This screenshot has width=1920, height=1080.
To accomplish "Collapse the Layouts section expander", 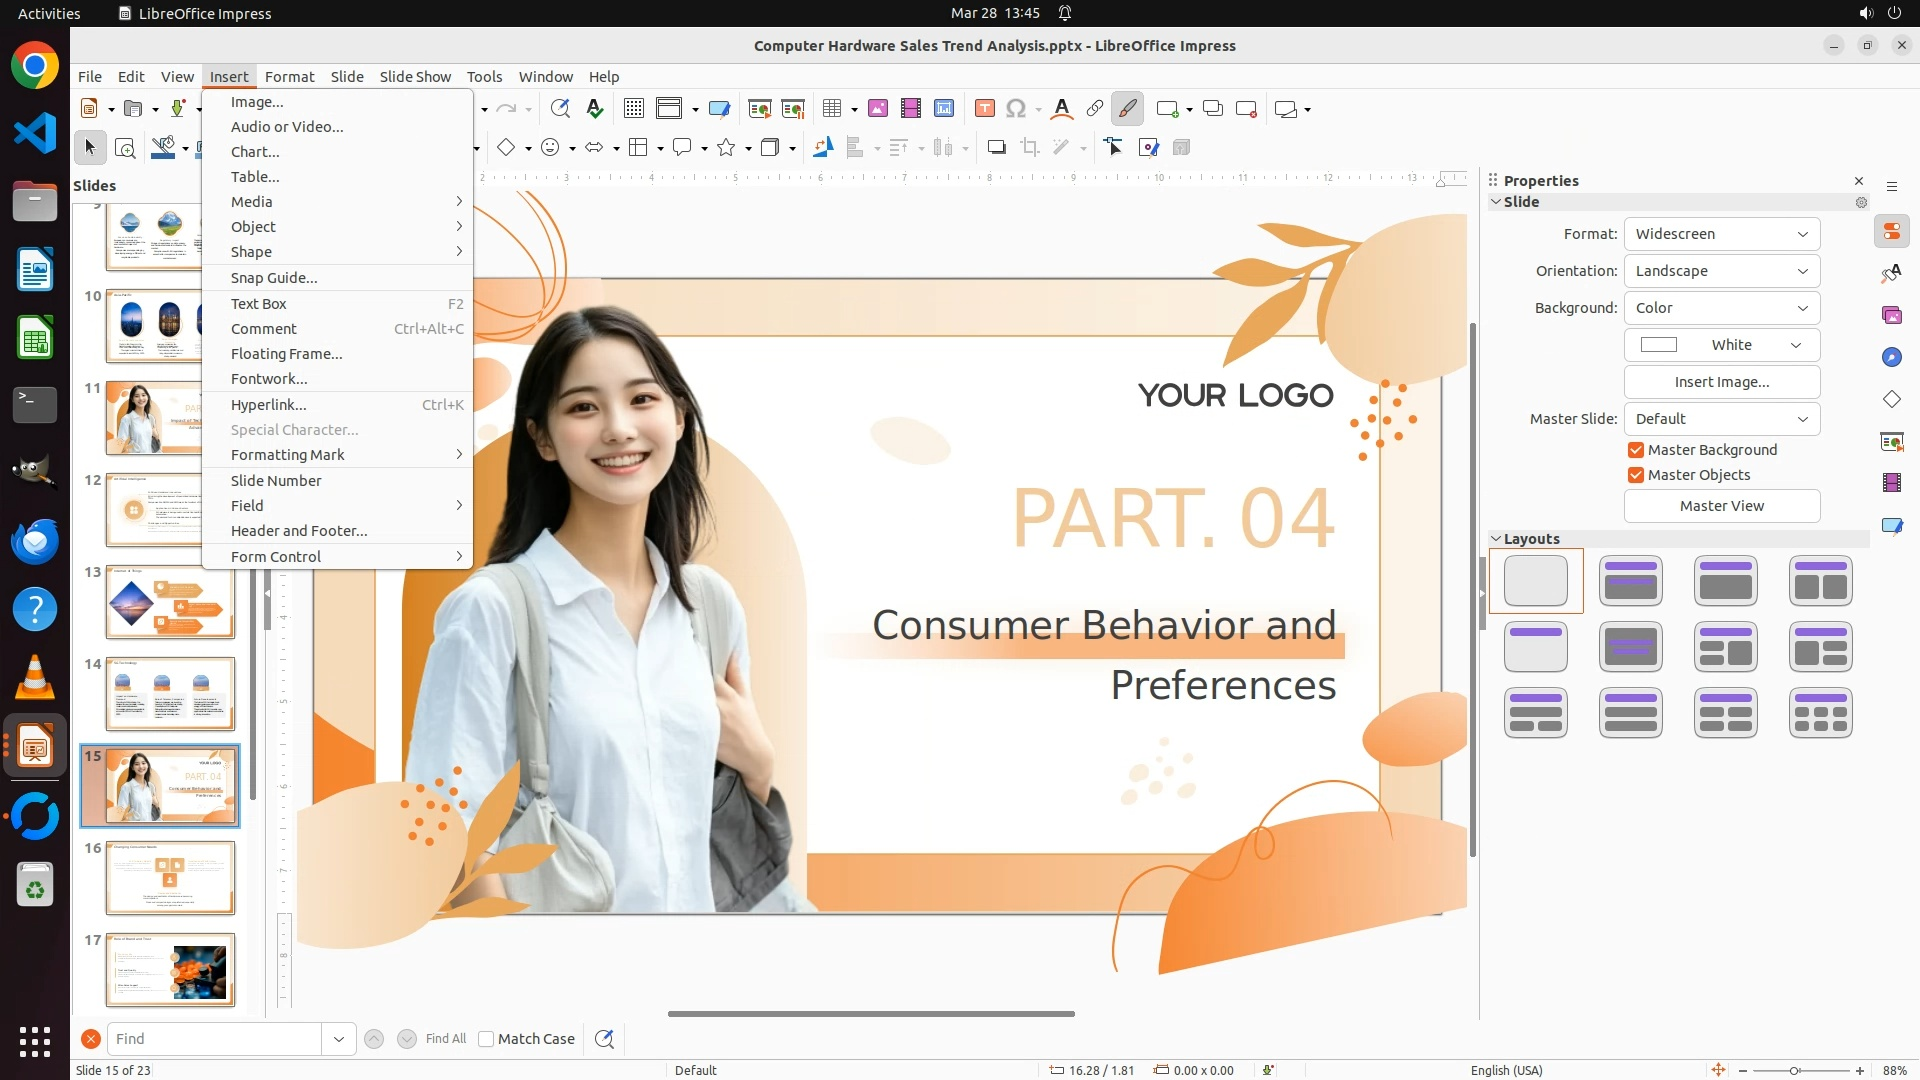I will 1496,539.
